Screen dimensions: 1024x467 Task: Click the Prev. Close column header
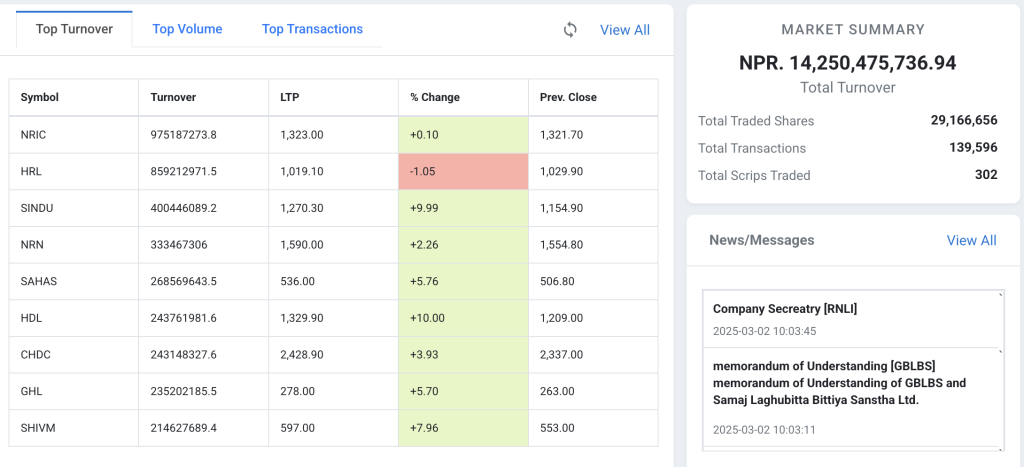pos(568,97)
